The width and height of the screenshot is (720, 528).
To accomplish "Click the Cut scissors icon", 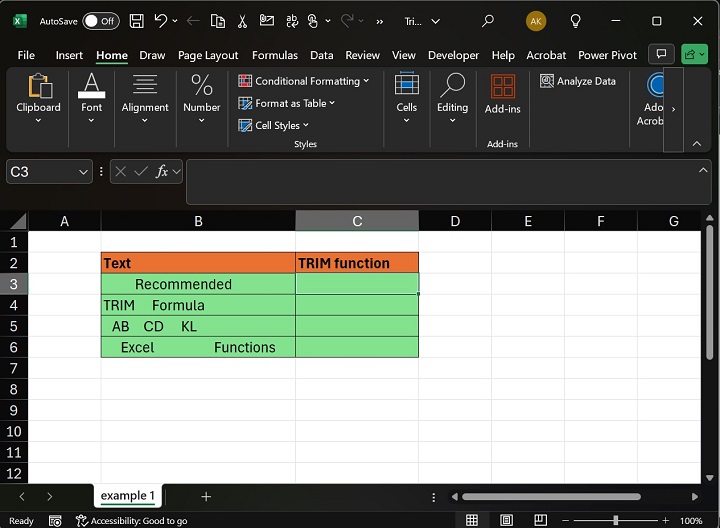I will (x=242, y=21).
